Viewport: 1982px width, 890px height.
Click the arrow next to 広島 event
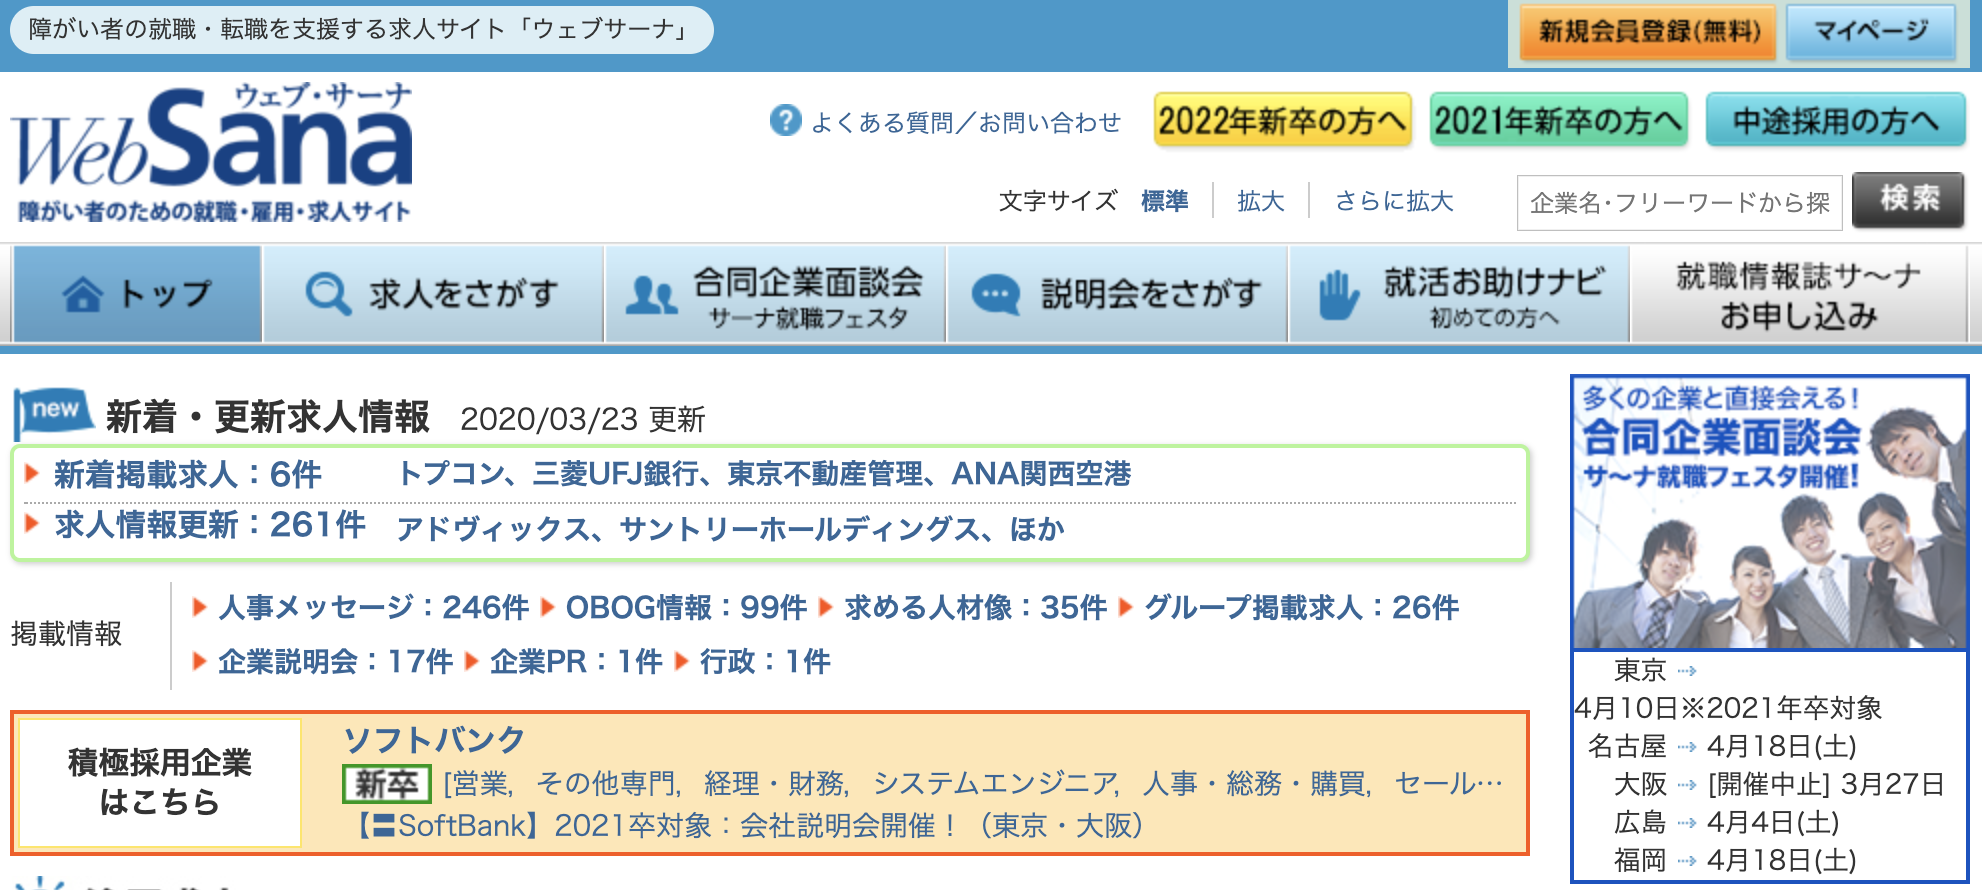(1687, 823)
